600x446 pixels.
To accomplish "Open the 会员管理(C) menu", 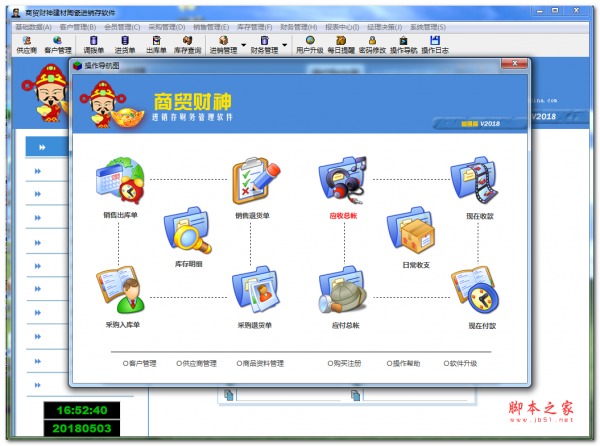I will pos(122,27).
